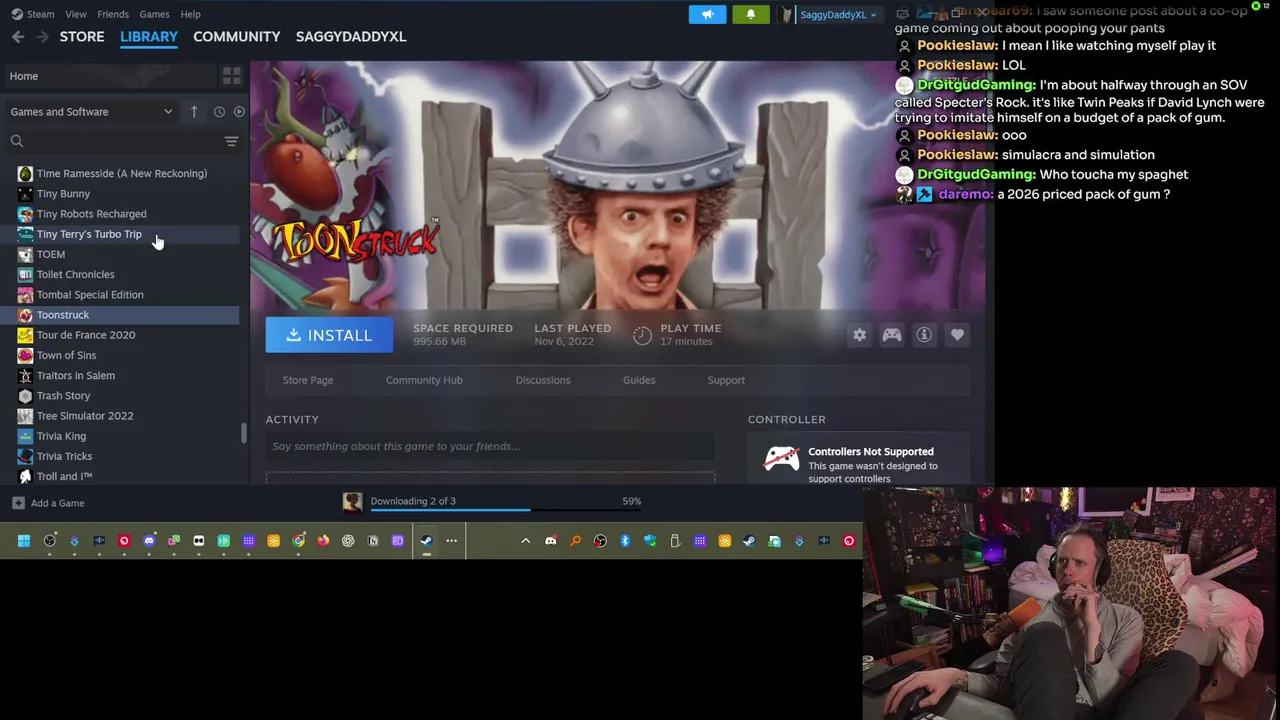Open the Games menu
Image resolution: width=1280 pixels, height=720 pixels.
(x=154, y=14)
